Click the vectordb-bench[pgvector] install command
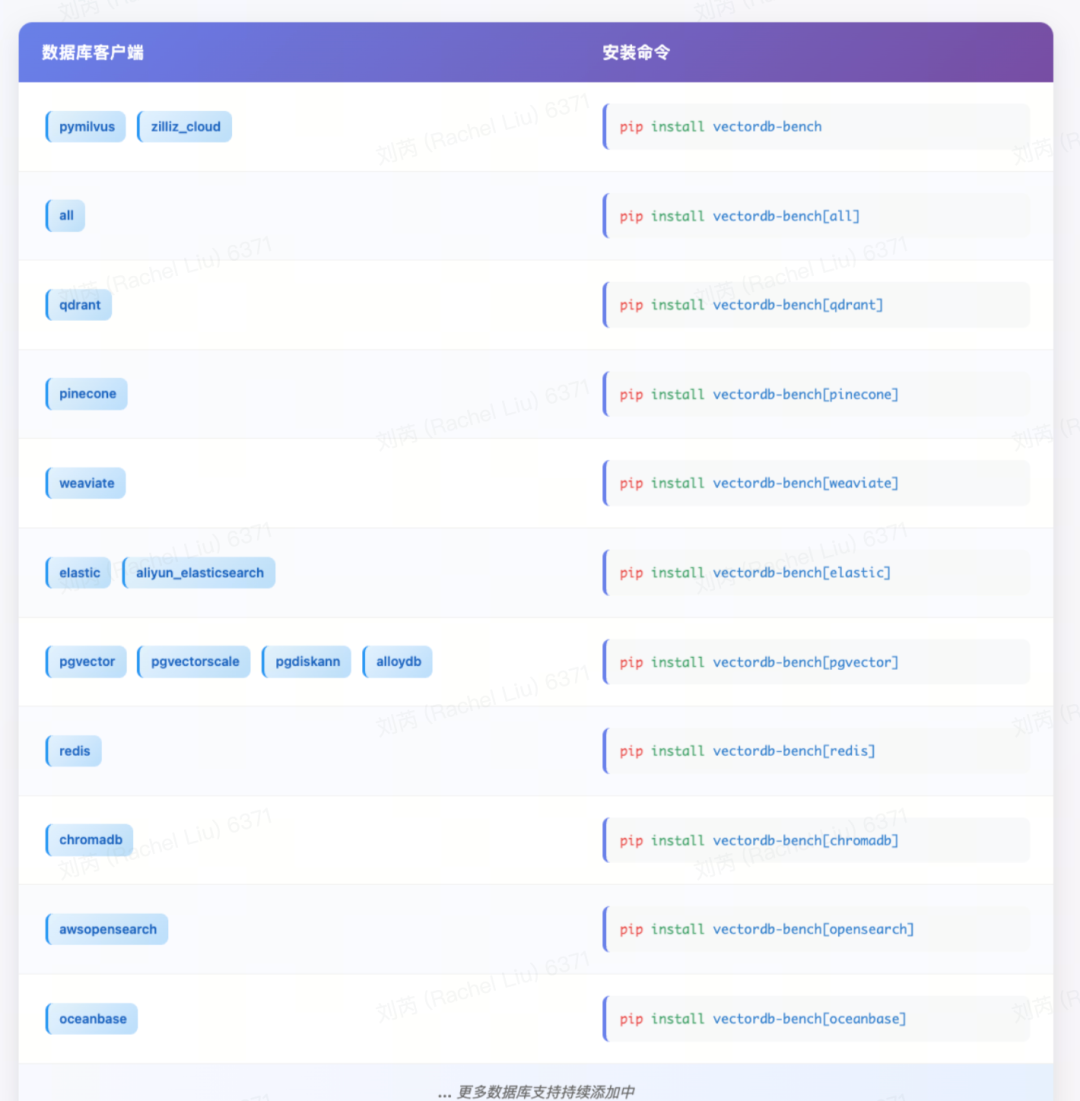The image size is (1080, 1101). pos(816,661)
